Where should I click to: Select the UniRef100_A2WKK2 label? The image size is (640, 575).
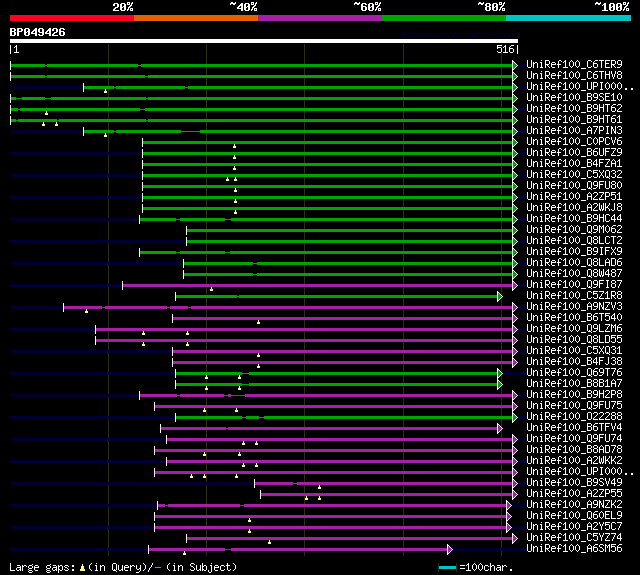[574, 461]
